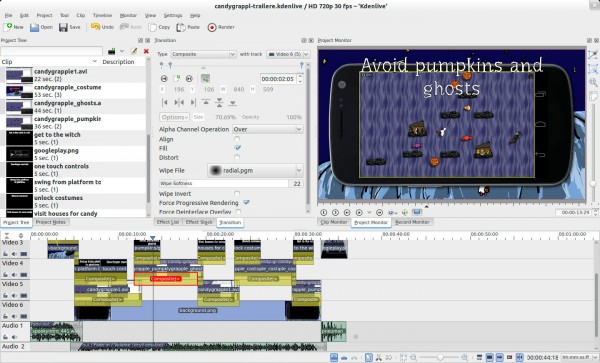Edit clip pencil icon in Project Tree
This screenshot has width=600, height=363.
[134, 51]
